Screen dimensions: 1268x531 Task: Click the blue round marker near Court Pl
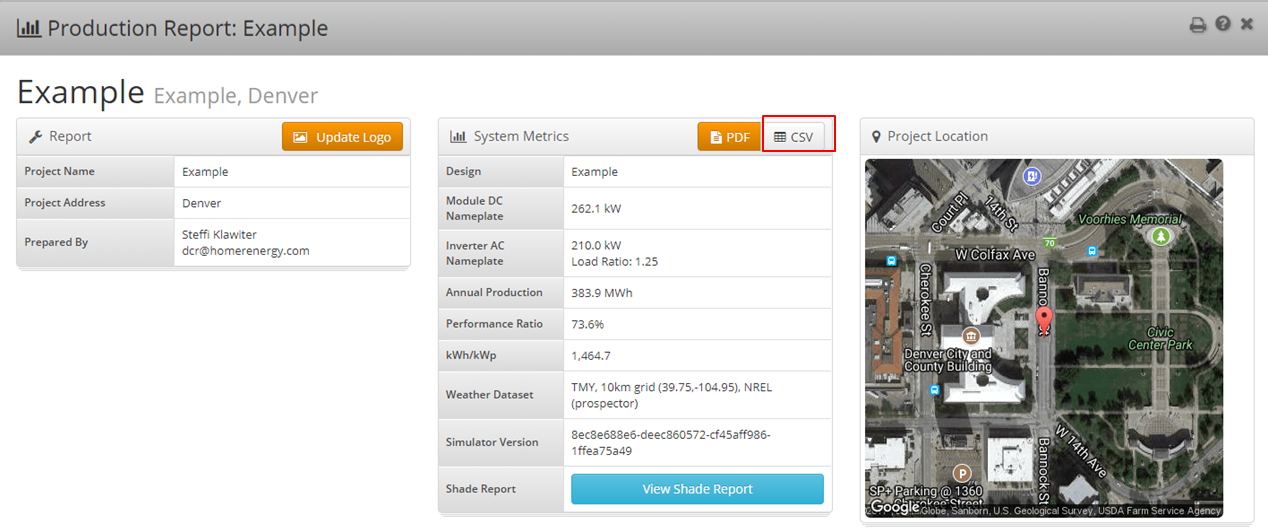1032,176
